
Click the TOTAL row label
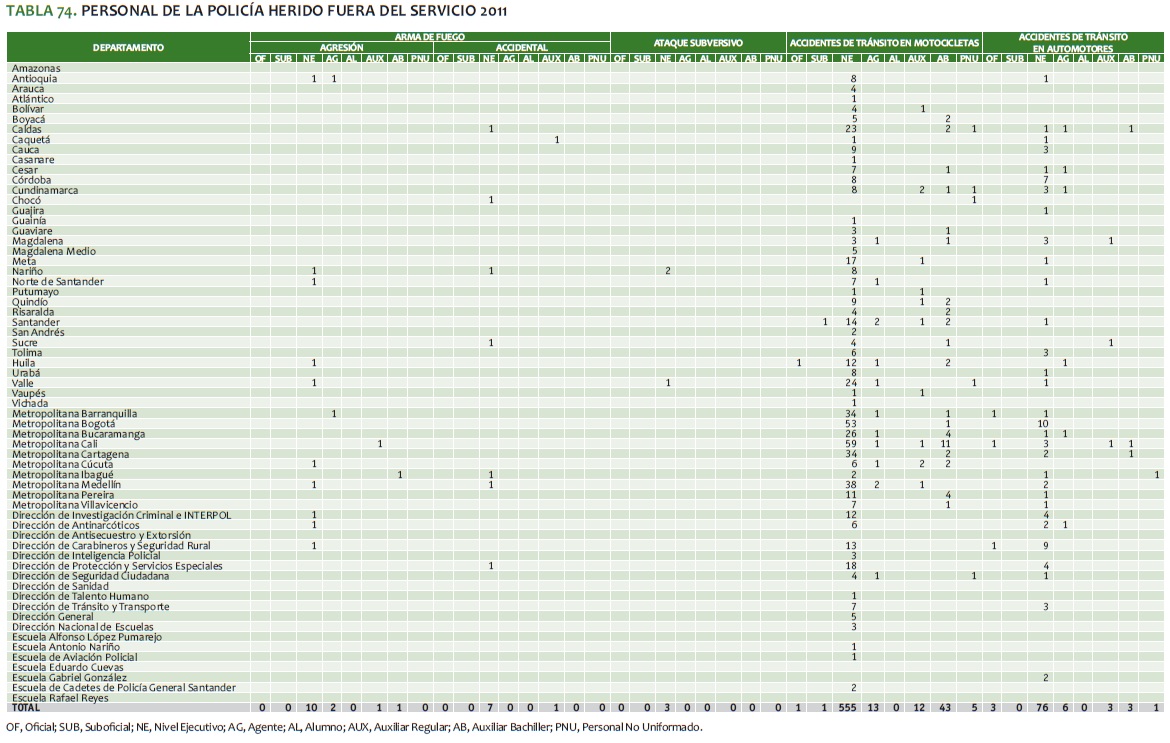[x=27, y=707]
